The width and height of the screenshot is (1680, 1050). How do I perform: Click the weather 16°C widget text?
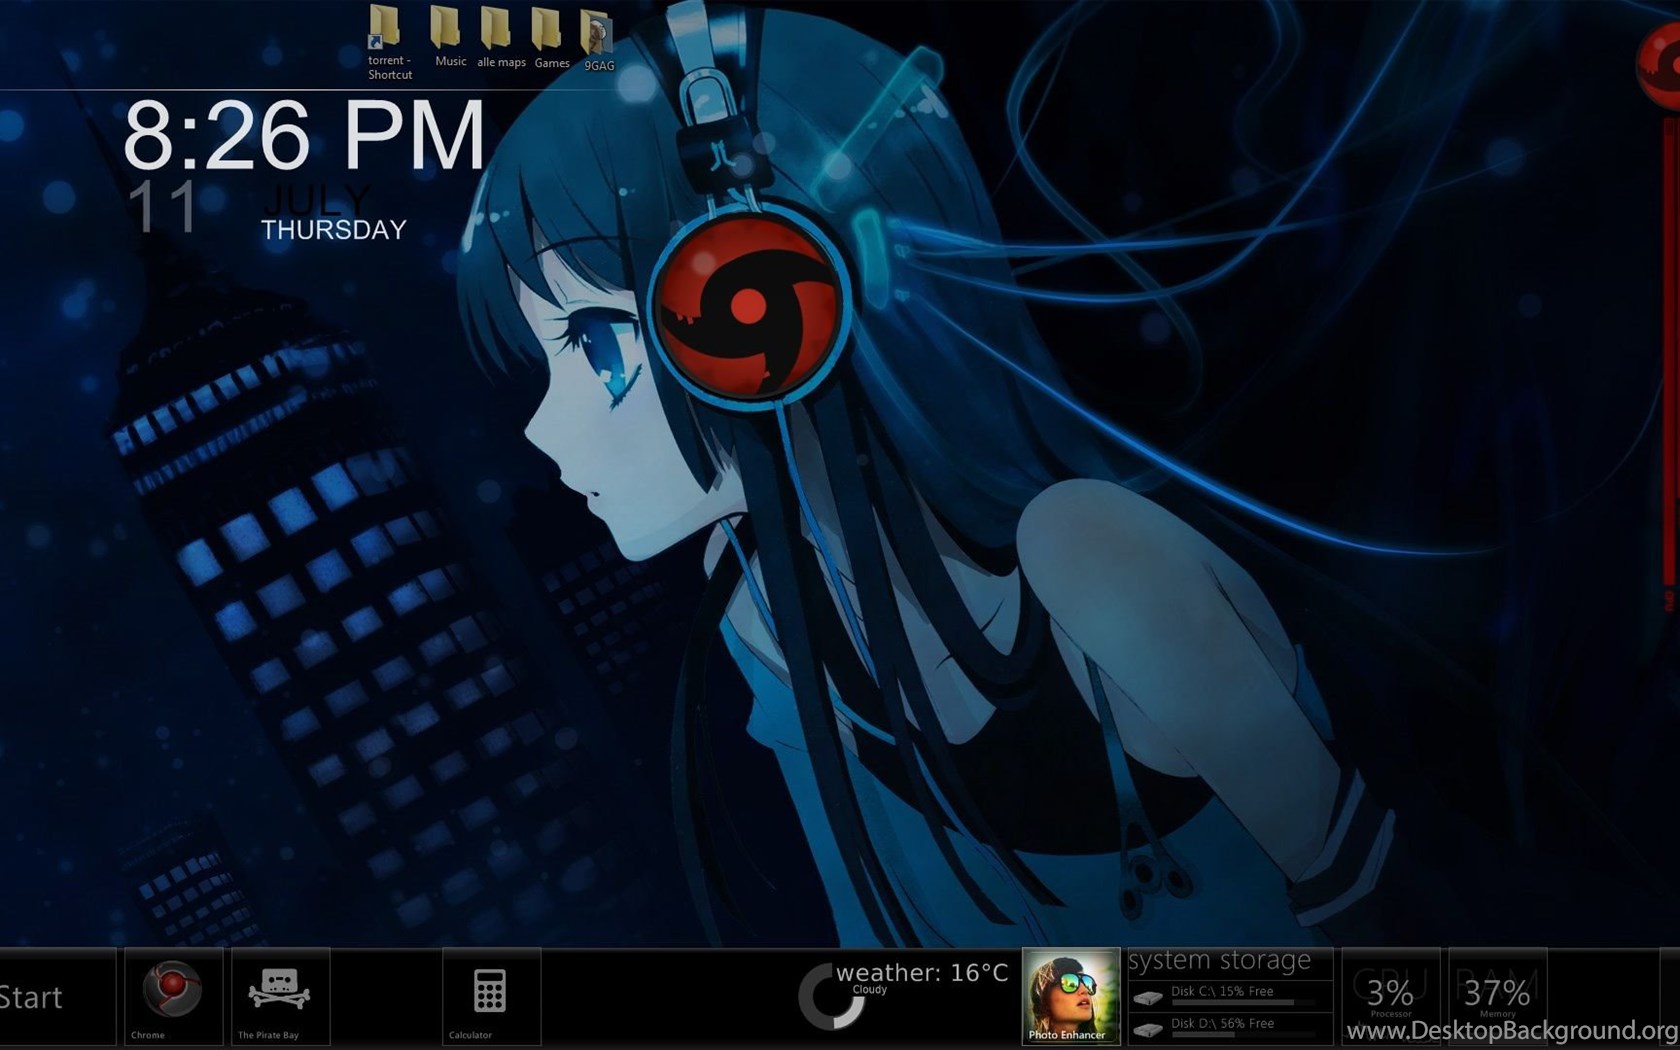tap(921, 973)
